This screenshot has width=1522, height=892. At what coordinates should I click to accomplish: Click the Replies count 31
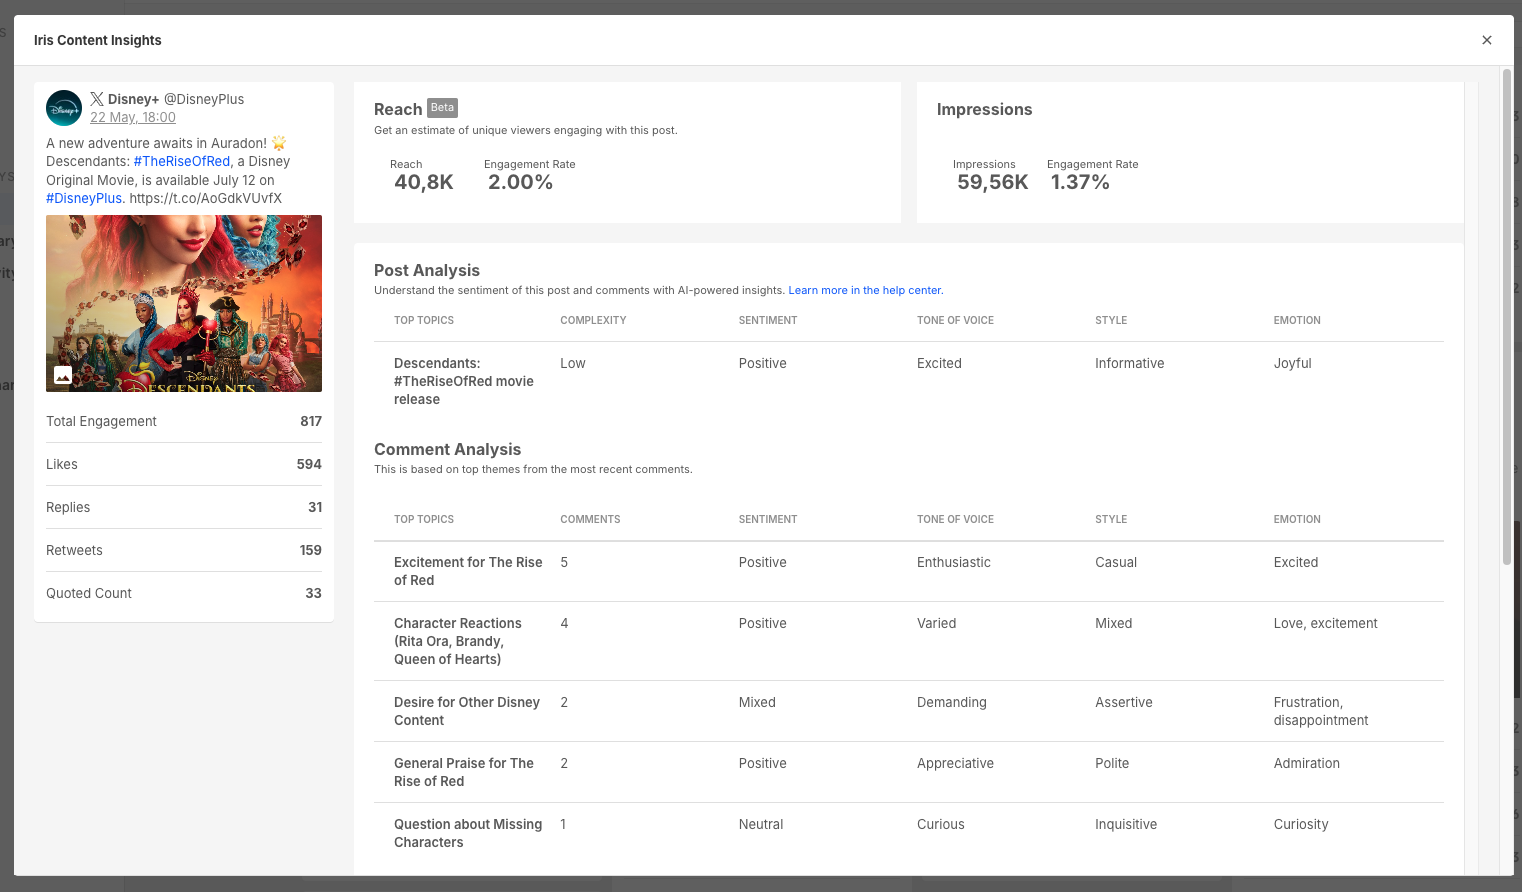(x=315, y=507)
